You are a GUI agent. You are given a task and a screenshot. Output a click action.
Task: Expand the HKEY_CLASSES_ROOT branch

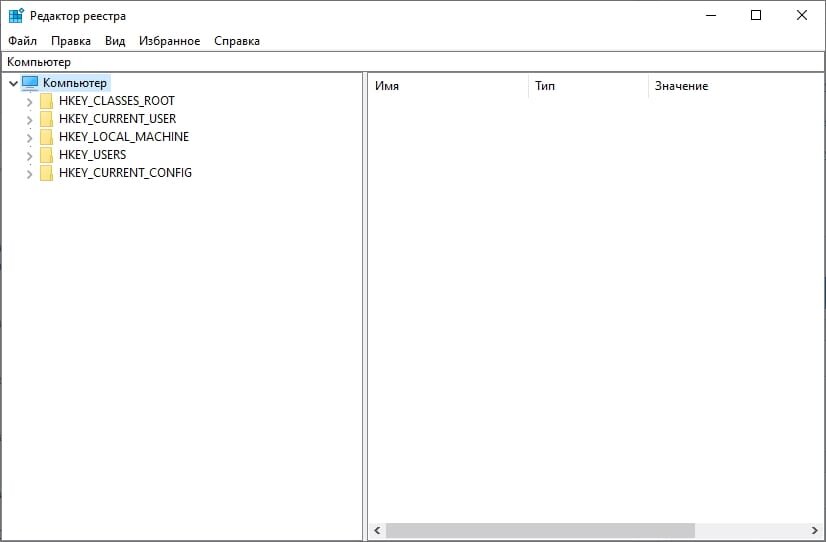[x=30, y=102]
